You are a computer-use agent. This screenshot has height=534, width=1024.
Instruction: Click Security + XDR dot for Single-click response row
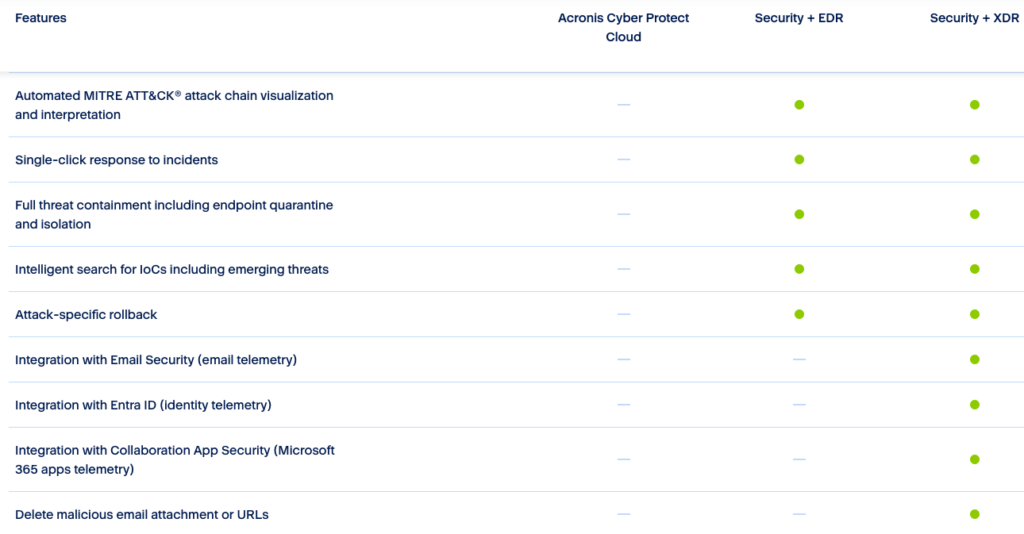coord(974,160)
